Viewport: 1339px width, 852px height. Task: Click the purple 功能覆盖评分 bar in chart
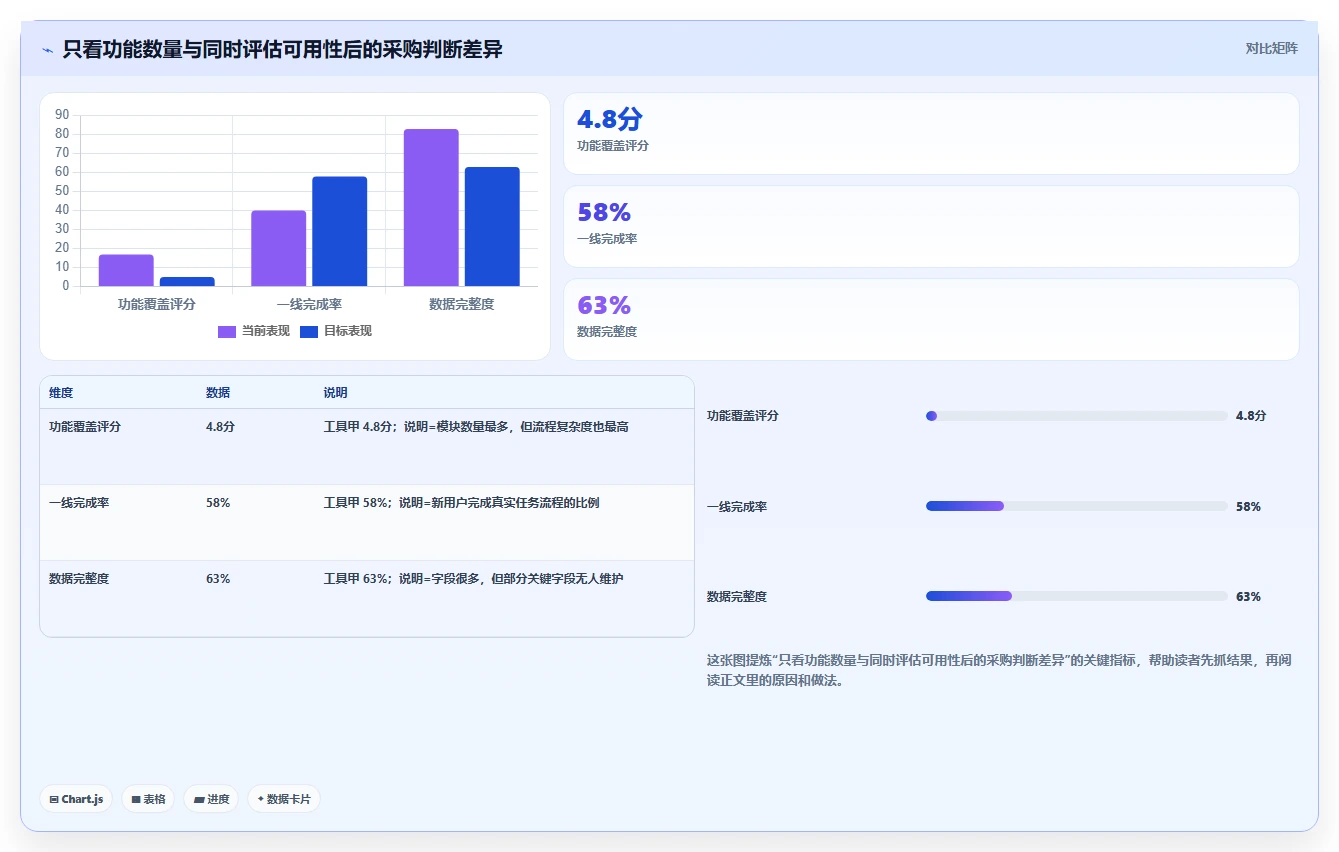click(126, 270)
